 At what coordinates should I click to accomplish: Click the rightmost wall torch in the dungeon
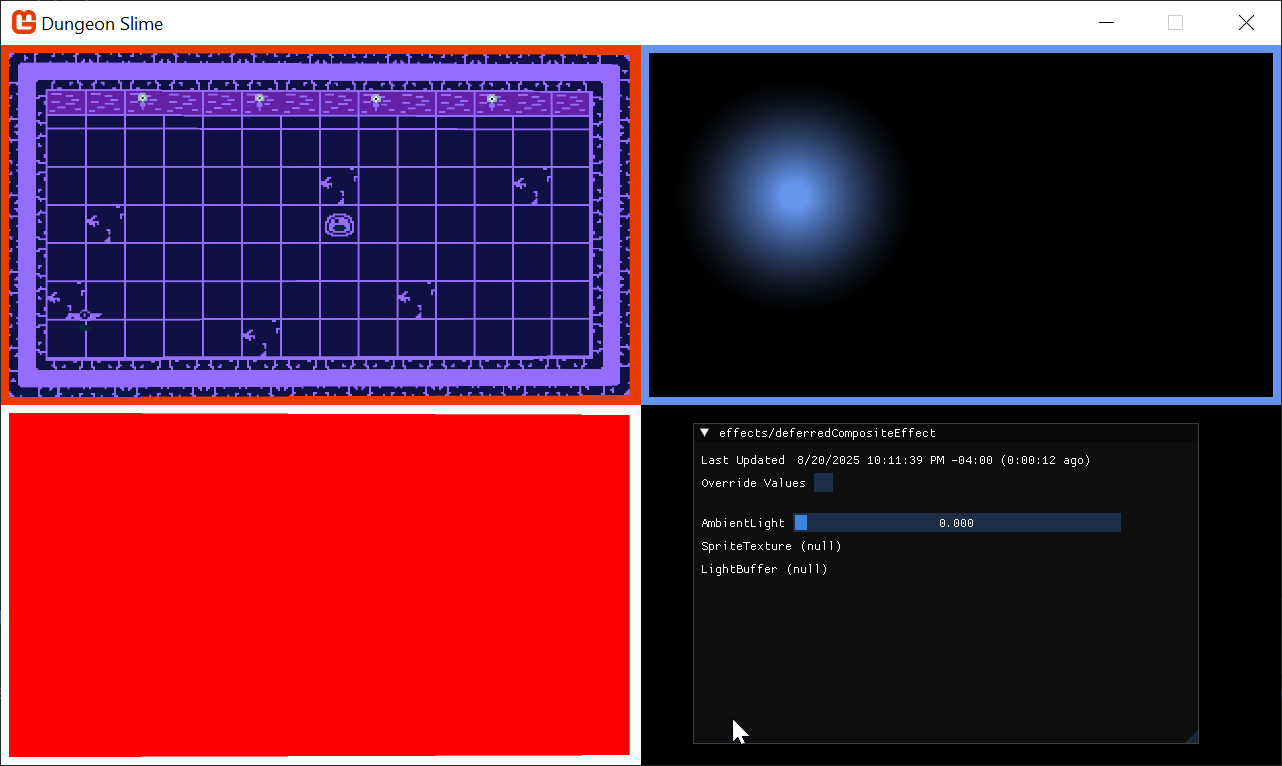tap(492, 99)
